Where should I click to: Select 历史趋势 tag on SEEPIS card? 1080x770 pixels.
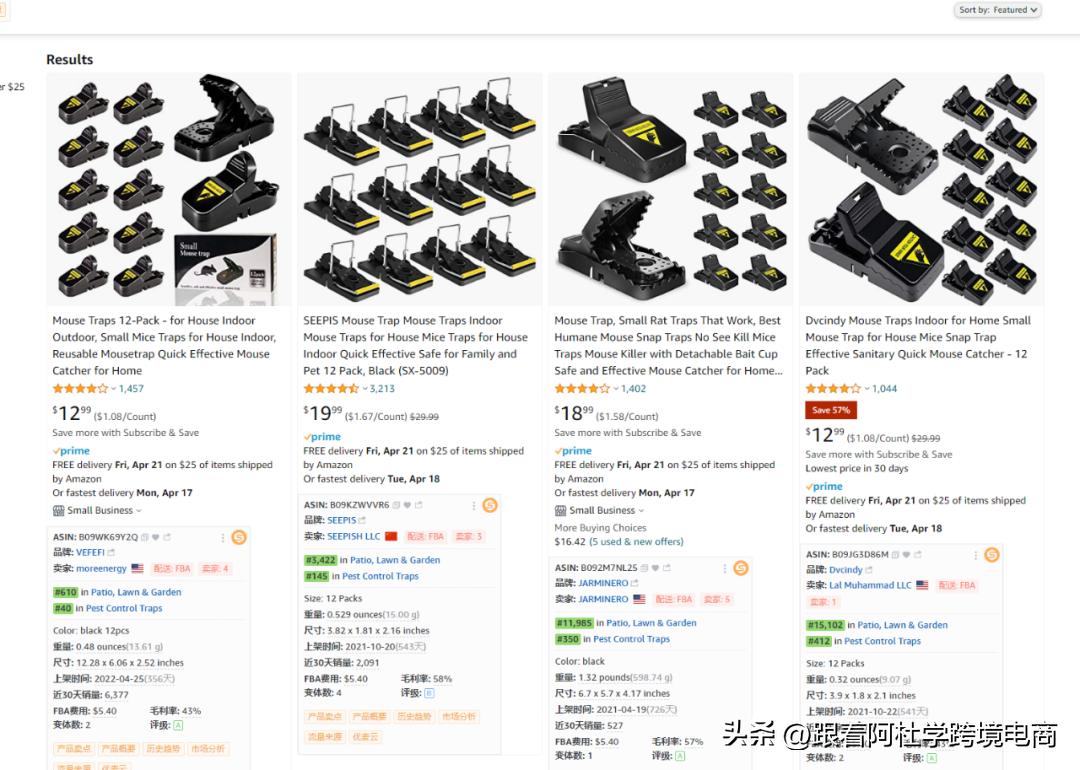pos(414,717)
